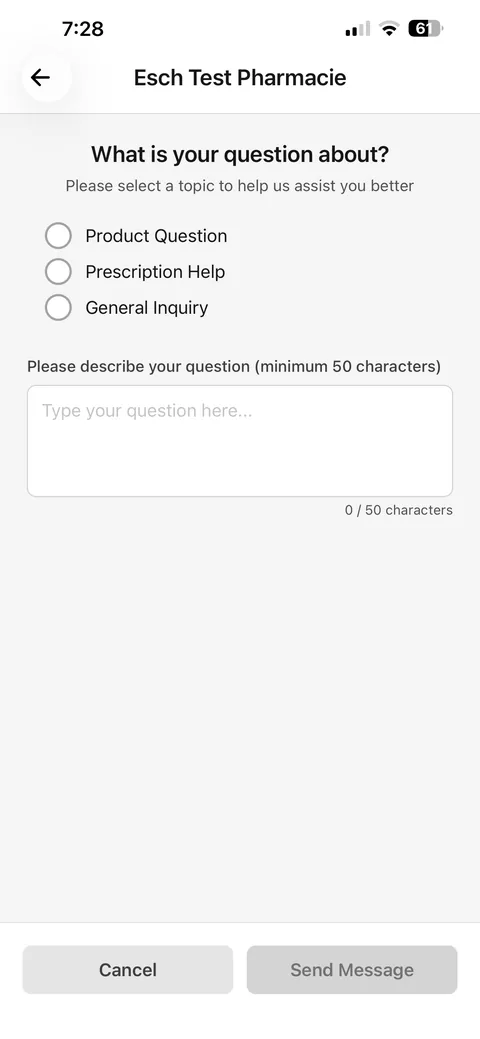Select the Product Question radio button
The height and width of the screenshot is (1039, 480).
(x=58, y=236)
